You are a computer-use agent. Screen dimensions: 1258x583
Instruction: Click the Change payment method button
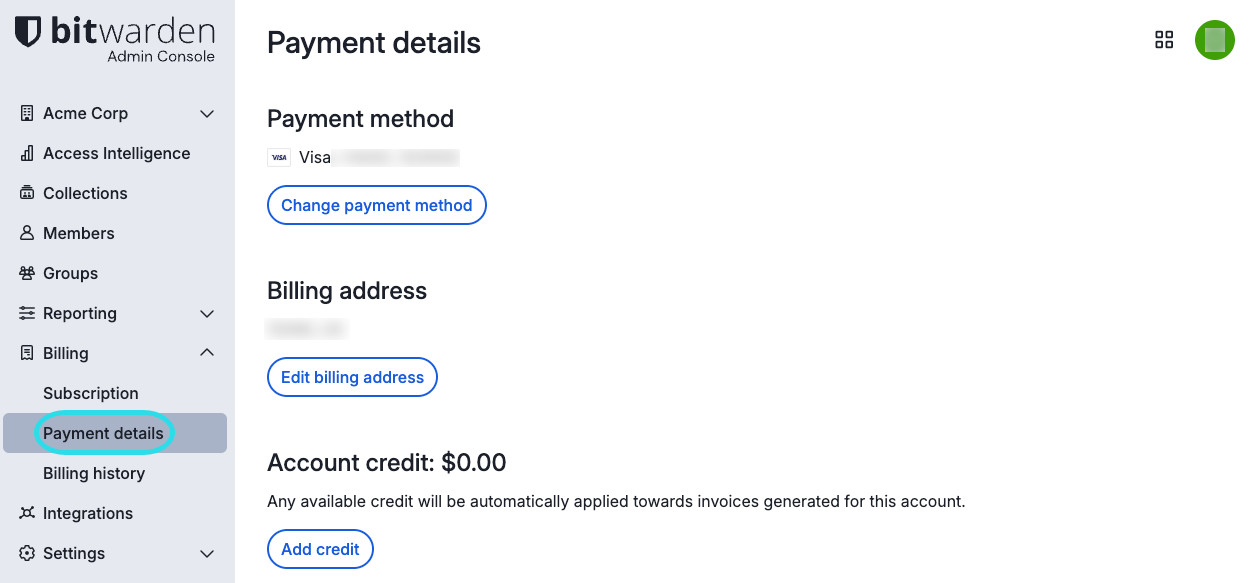point(376,204)
